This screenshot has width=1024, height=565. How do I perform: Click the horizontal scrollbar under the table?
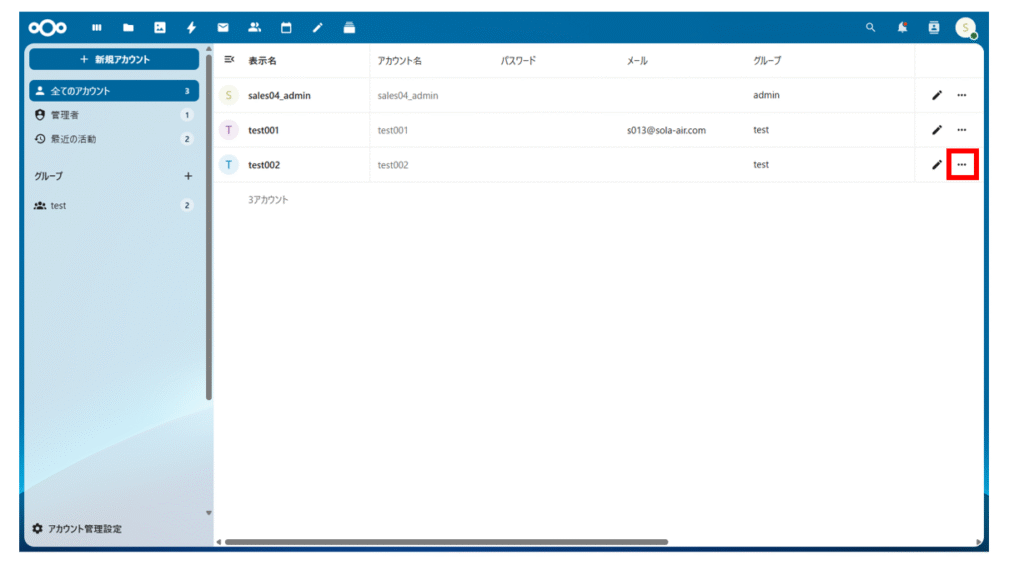[x=445, y=542]
